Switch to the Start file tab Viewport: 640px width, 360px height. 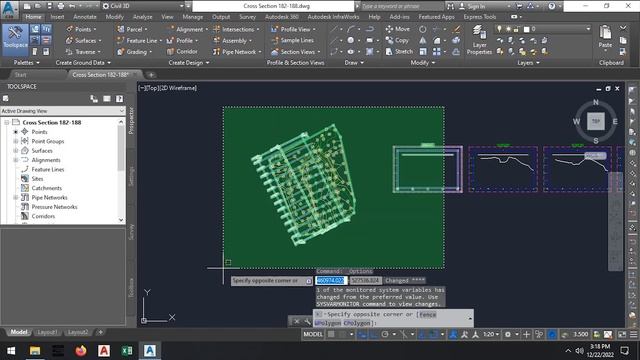click(20, 75)
